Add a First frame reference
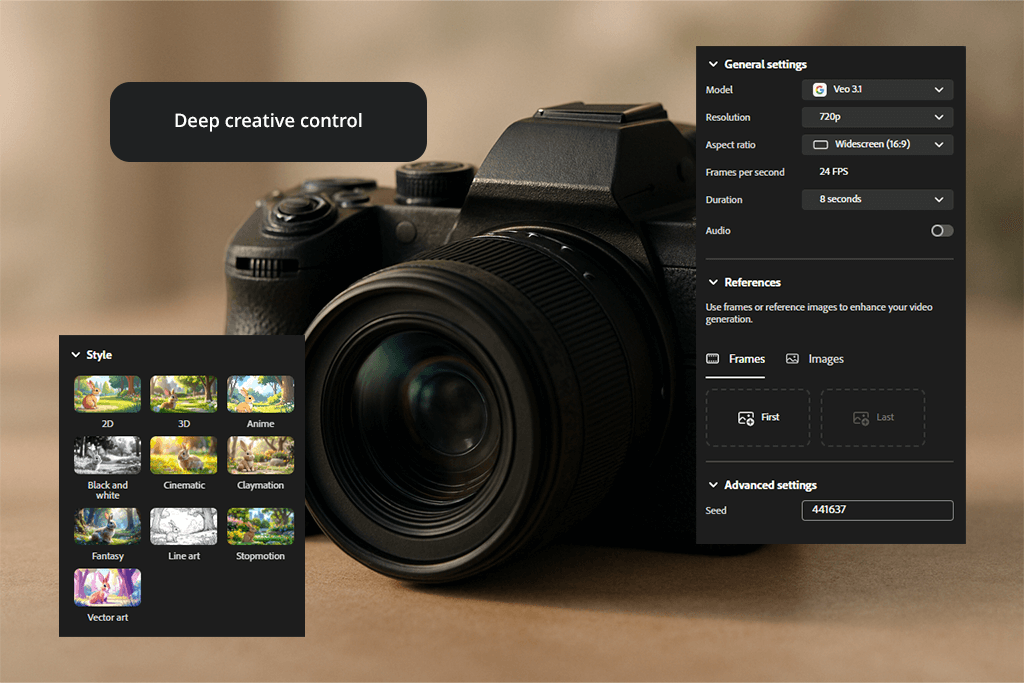Screen dimensions: 1024x683 pyautogui.click(x=758, y=417)
